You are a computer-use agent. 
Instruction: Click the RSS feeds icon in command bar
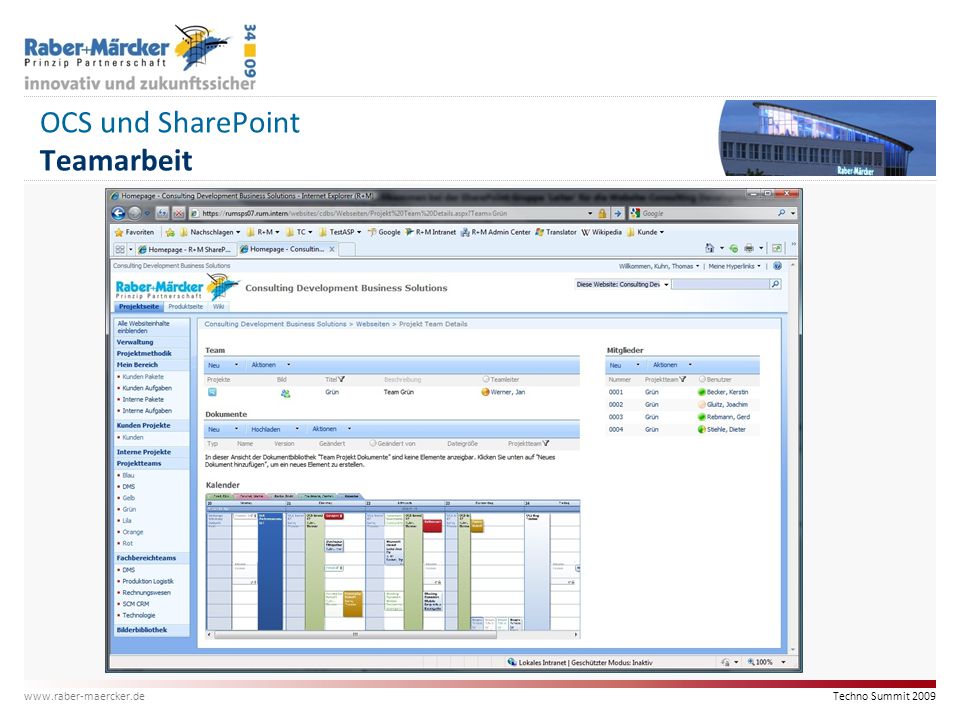pos(733,248)
